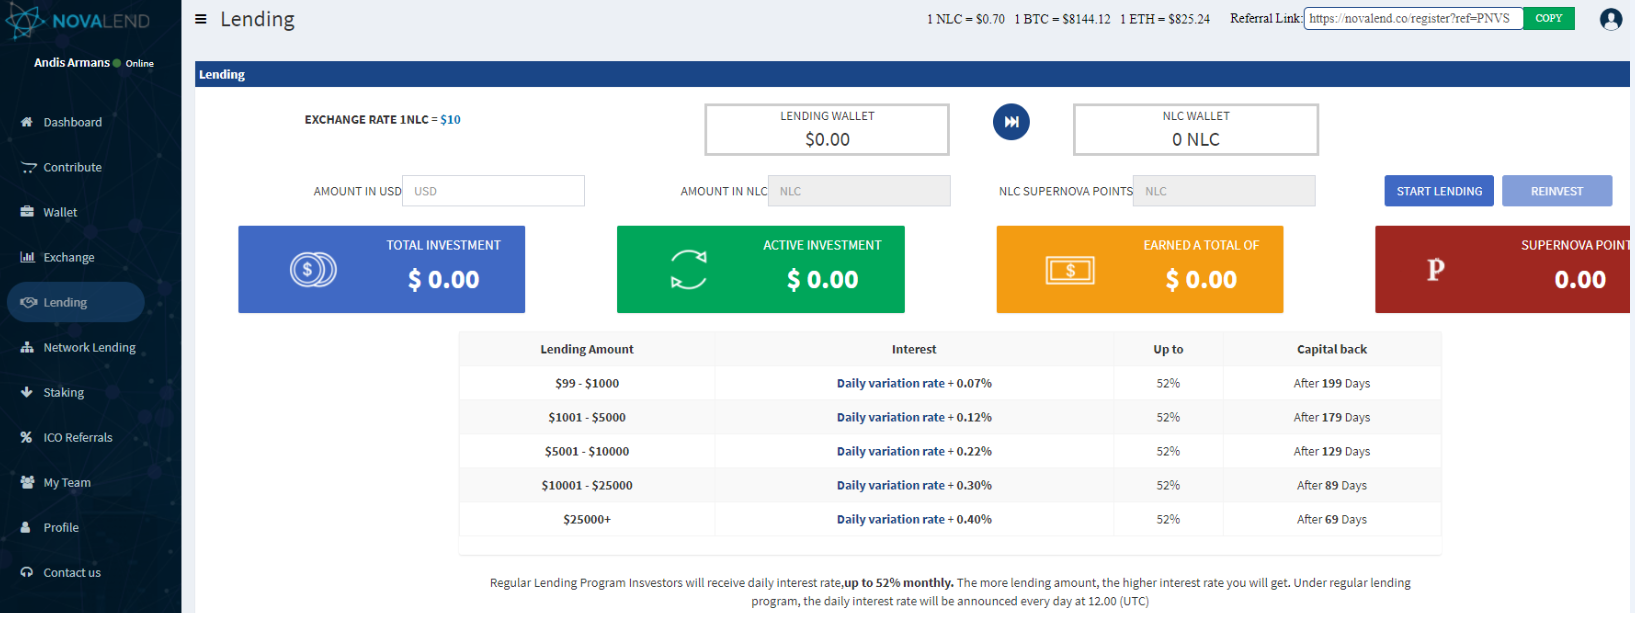View the My Team page
Screen dimensions: 1635x623
pyautogui.click(x=67, y=482)
